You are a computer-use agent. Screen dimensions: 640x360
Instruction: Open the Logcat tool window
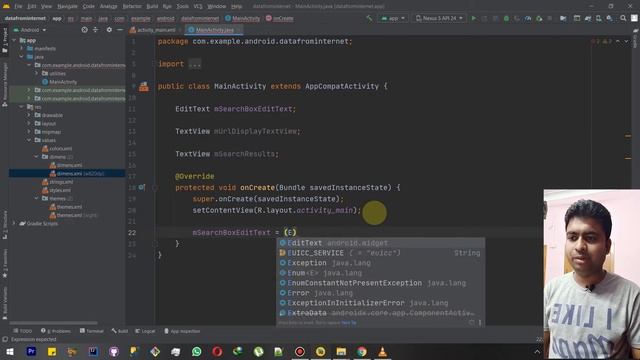pos(145,331)
